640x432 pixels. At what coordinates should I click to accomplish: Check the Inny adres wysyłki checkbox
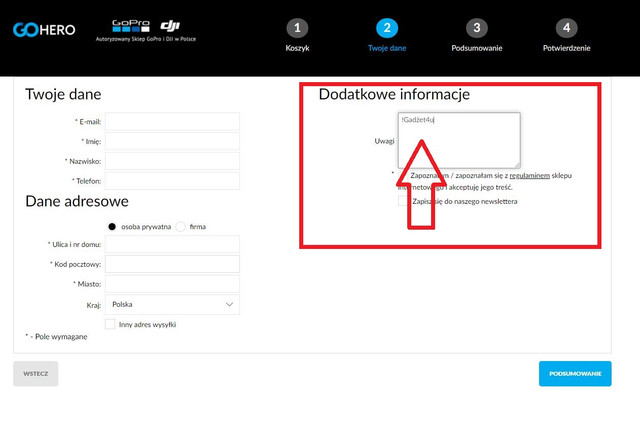(110, 324)
